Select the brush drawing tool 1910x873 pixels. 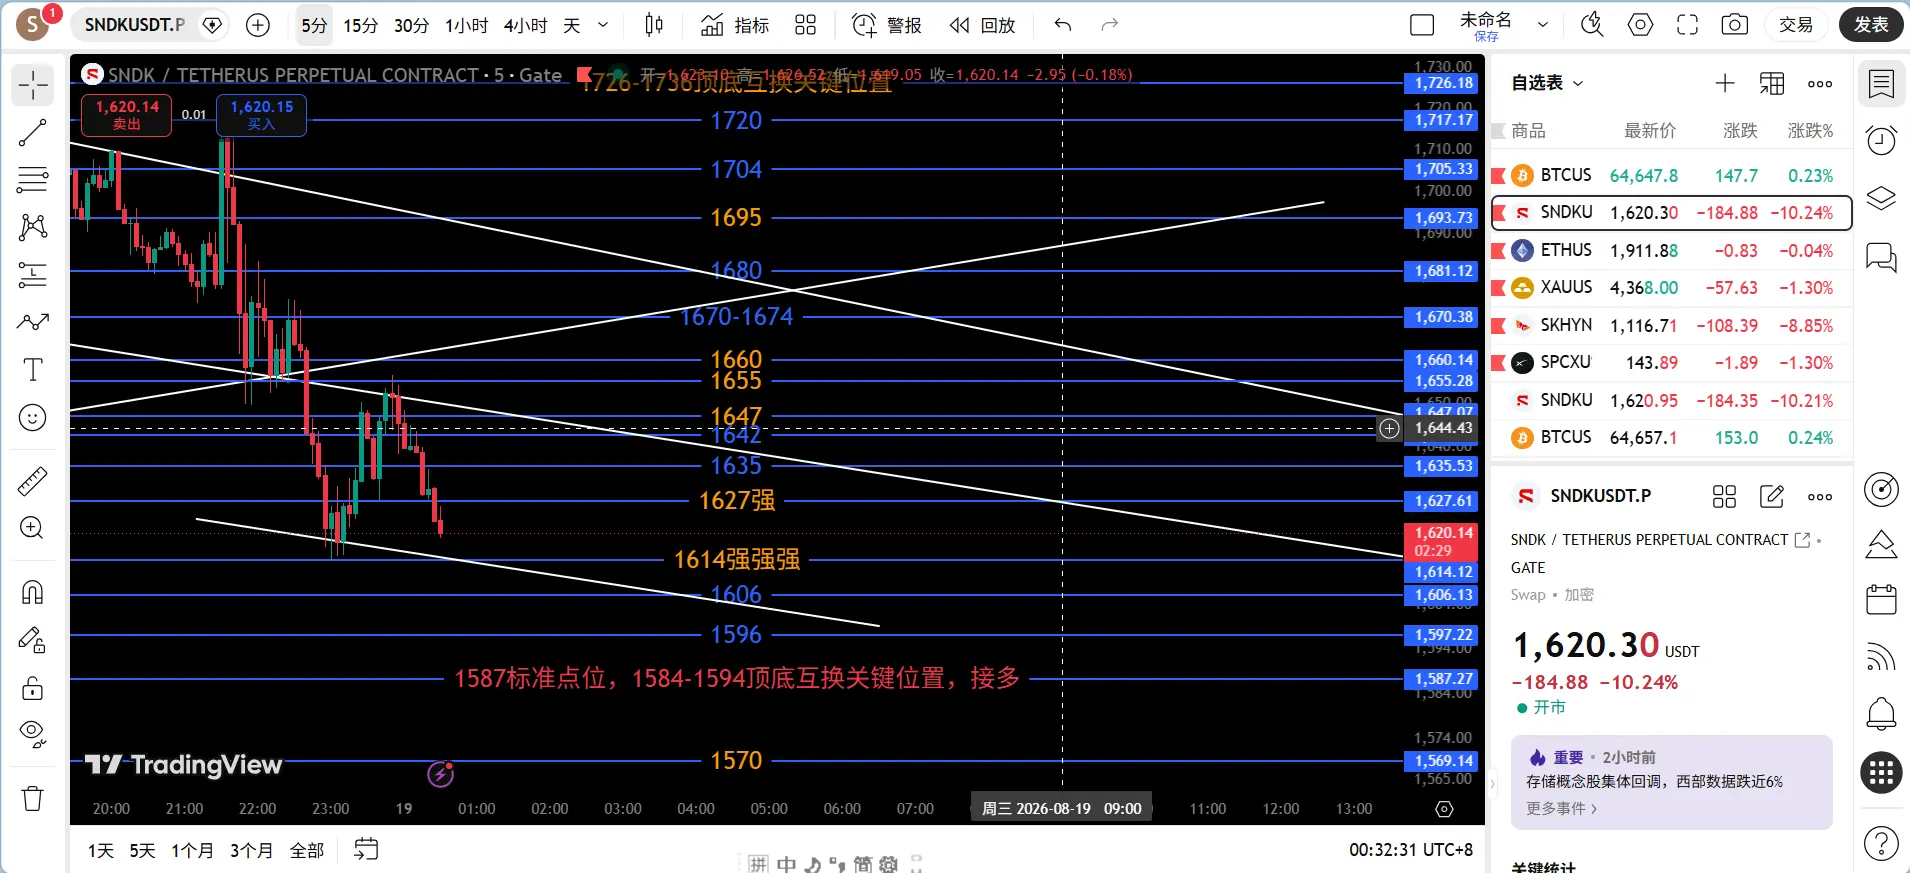pos(33,322)
